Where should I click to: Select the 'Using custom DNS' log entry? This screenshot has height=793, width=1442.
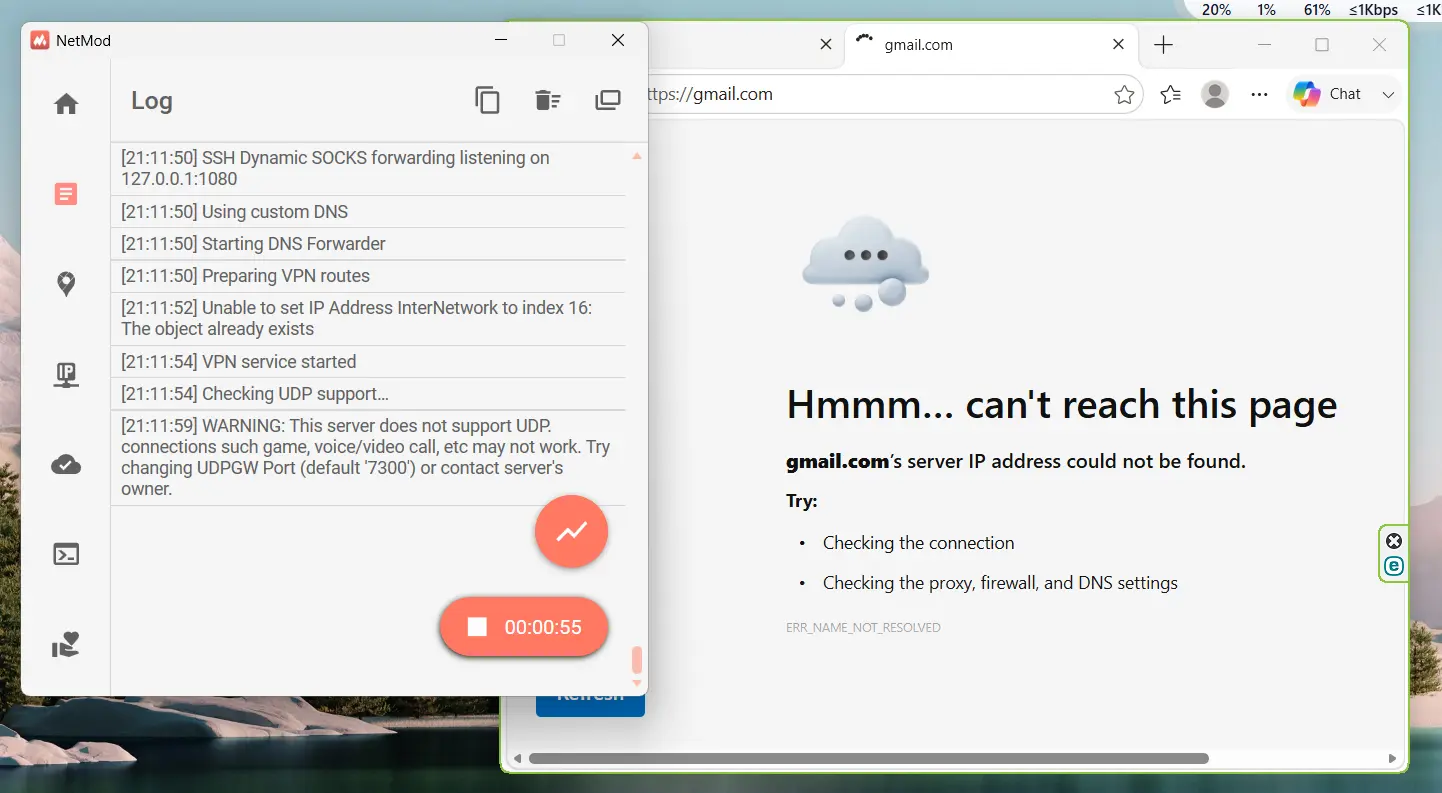point(368,212)
